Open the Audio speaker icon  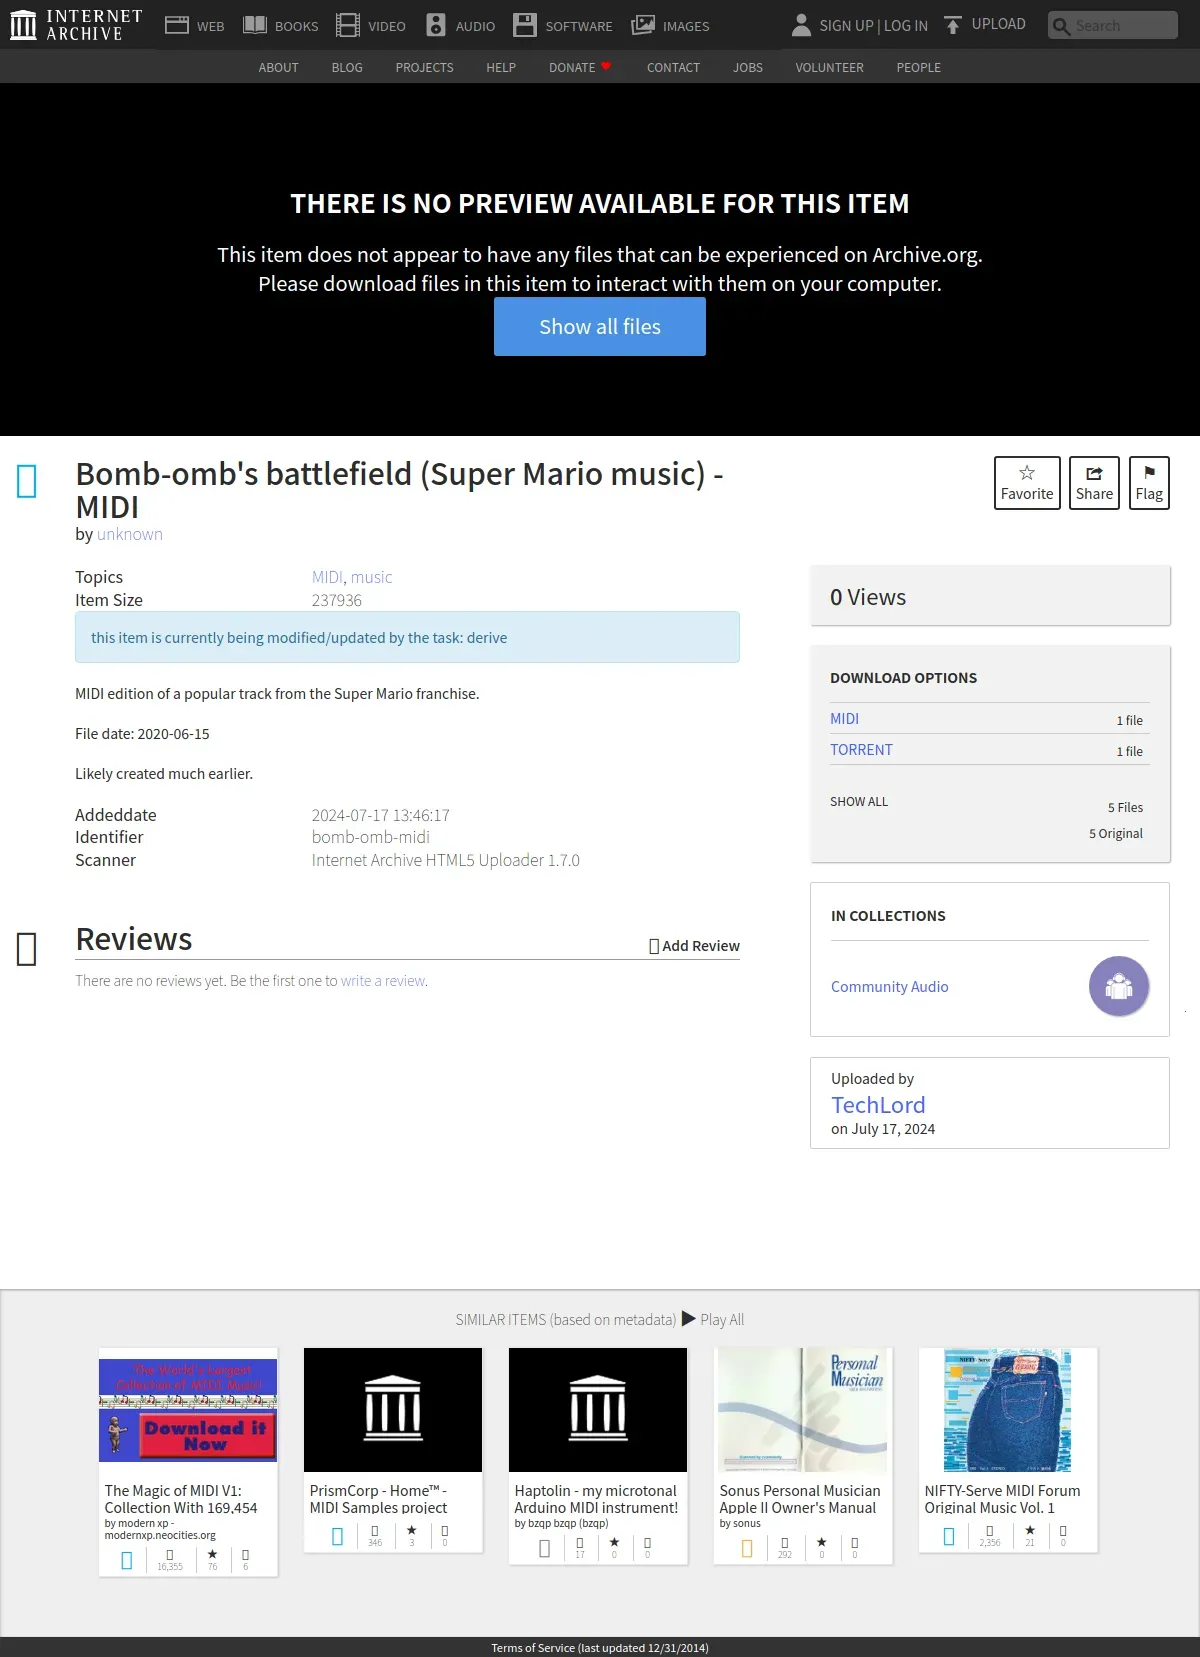(x=436, y=25)
